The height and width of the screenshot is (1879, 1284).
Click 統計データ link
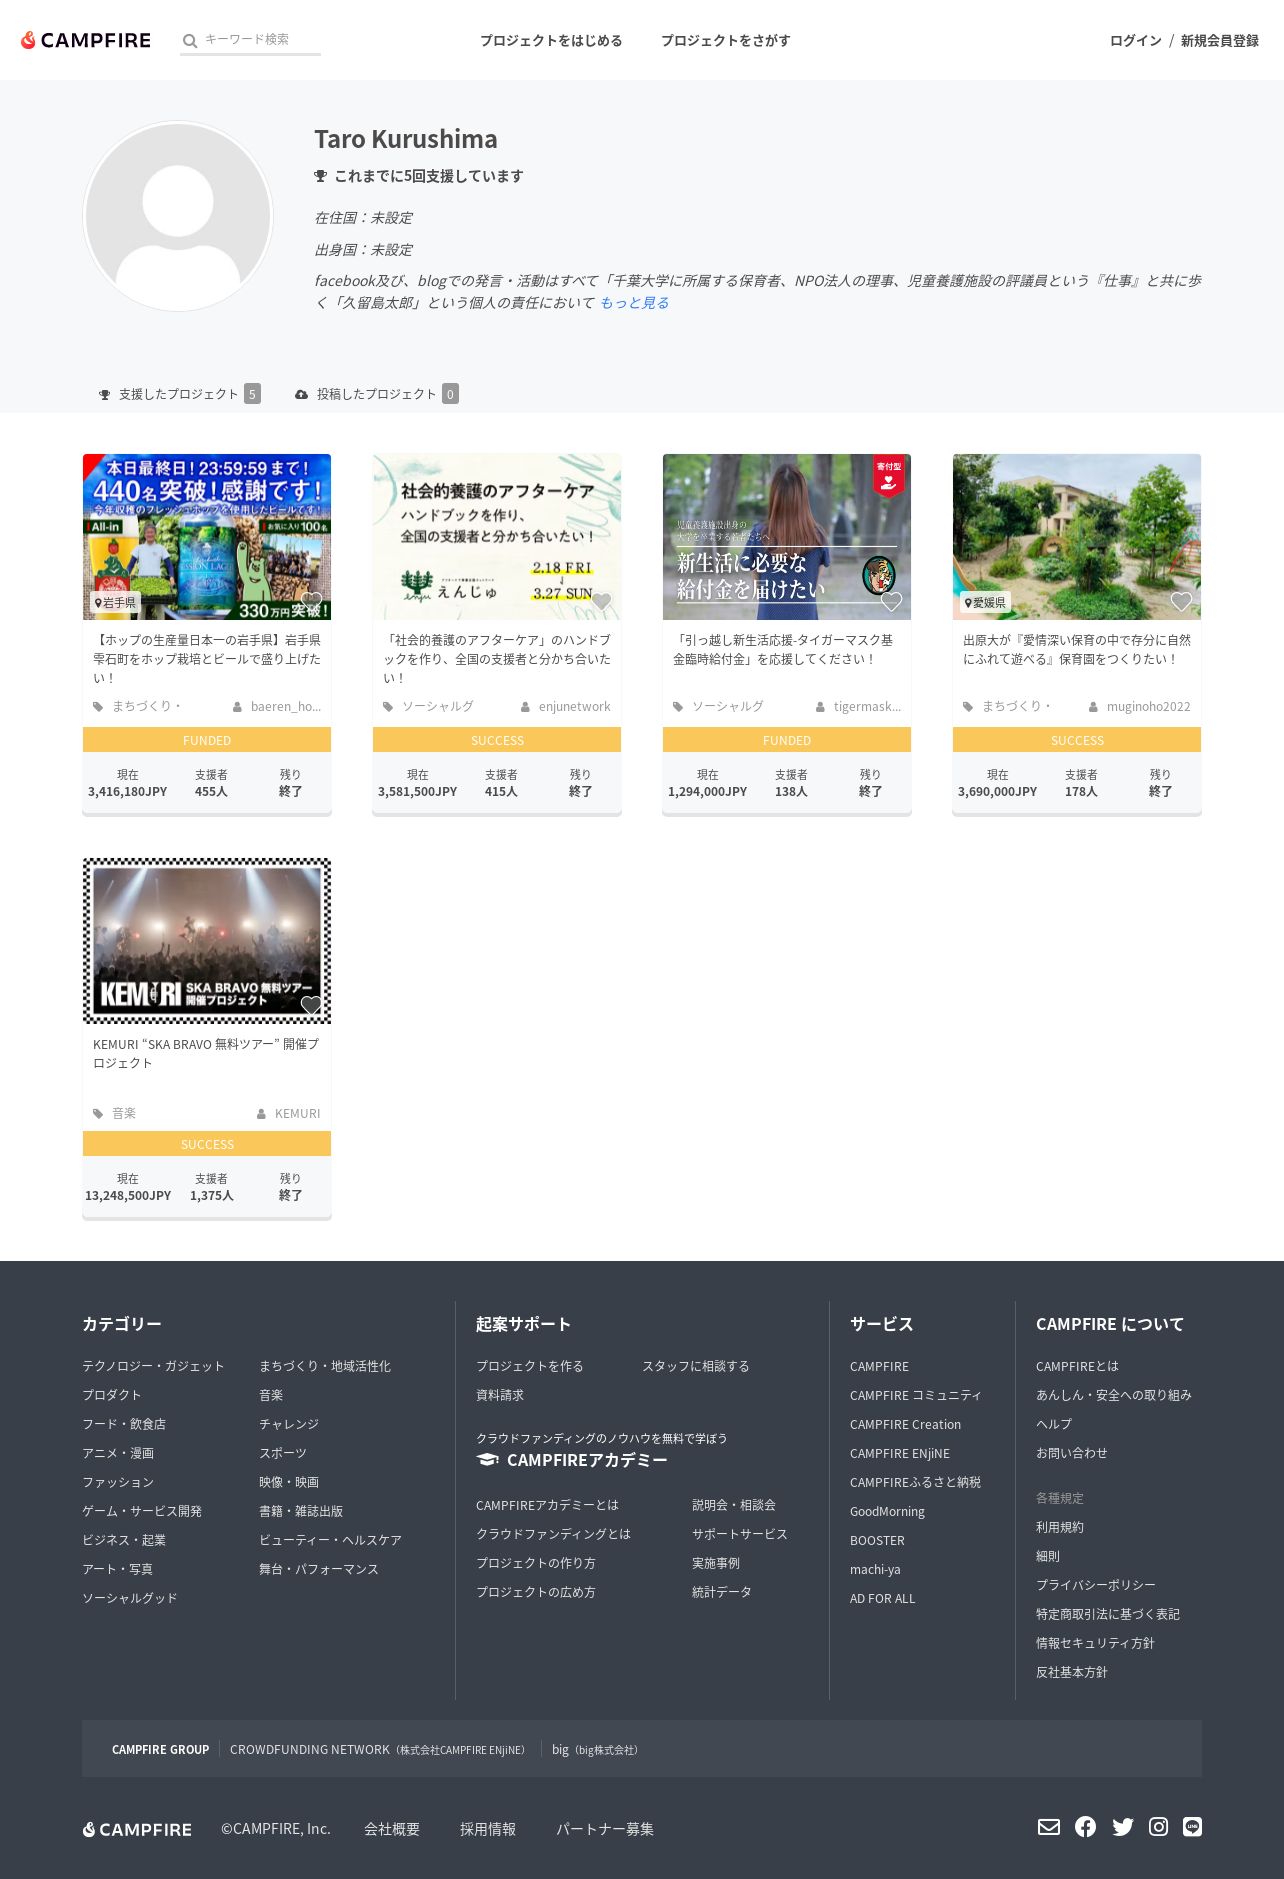[x=721, y=1592]
